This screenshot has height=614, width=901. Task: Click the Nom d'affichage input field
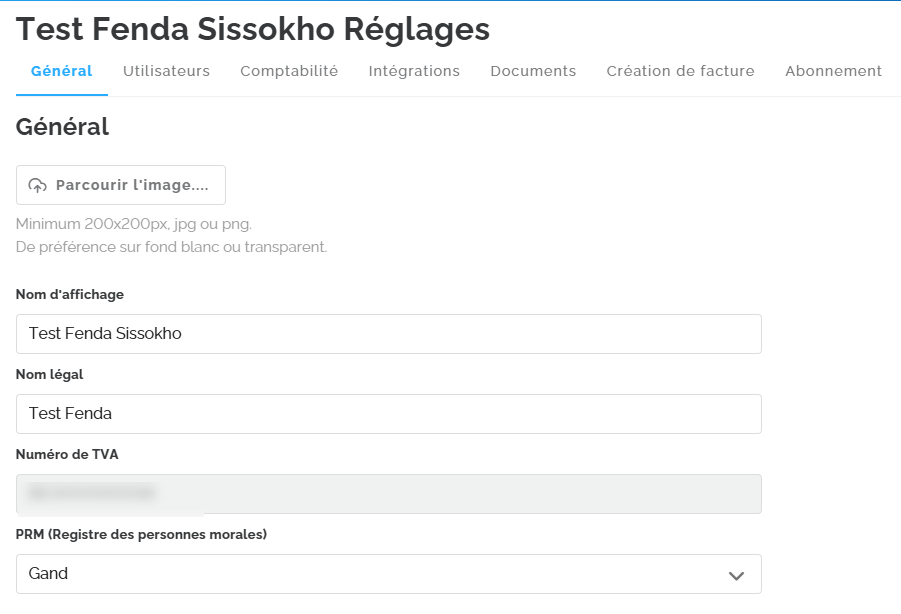point(388,334)
